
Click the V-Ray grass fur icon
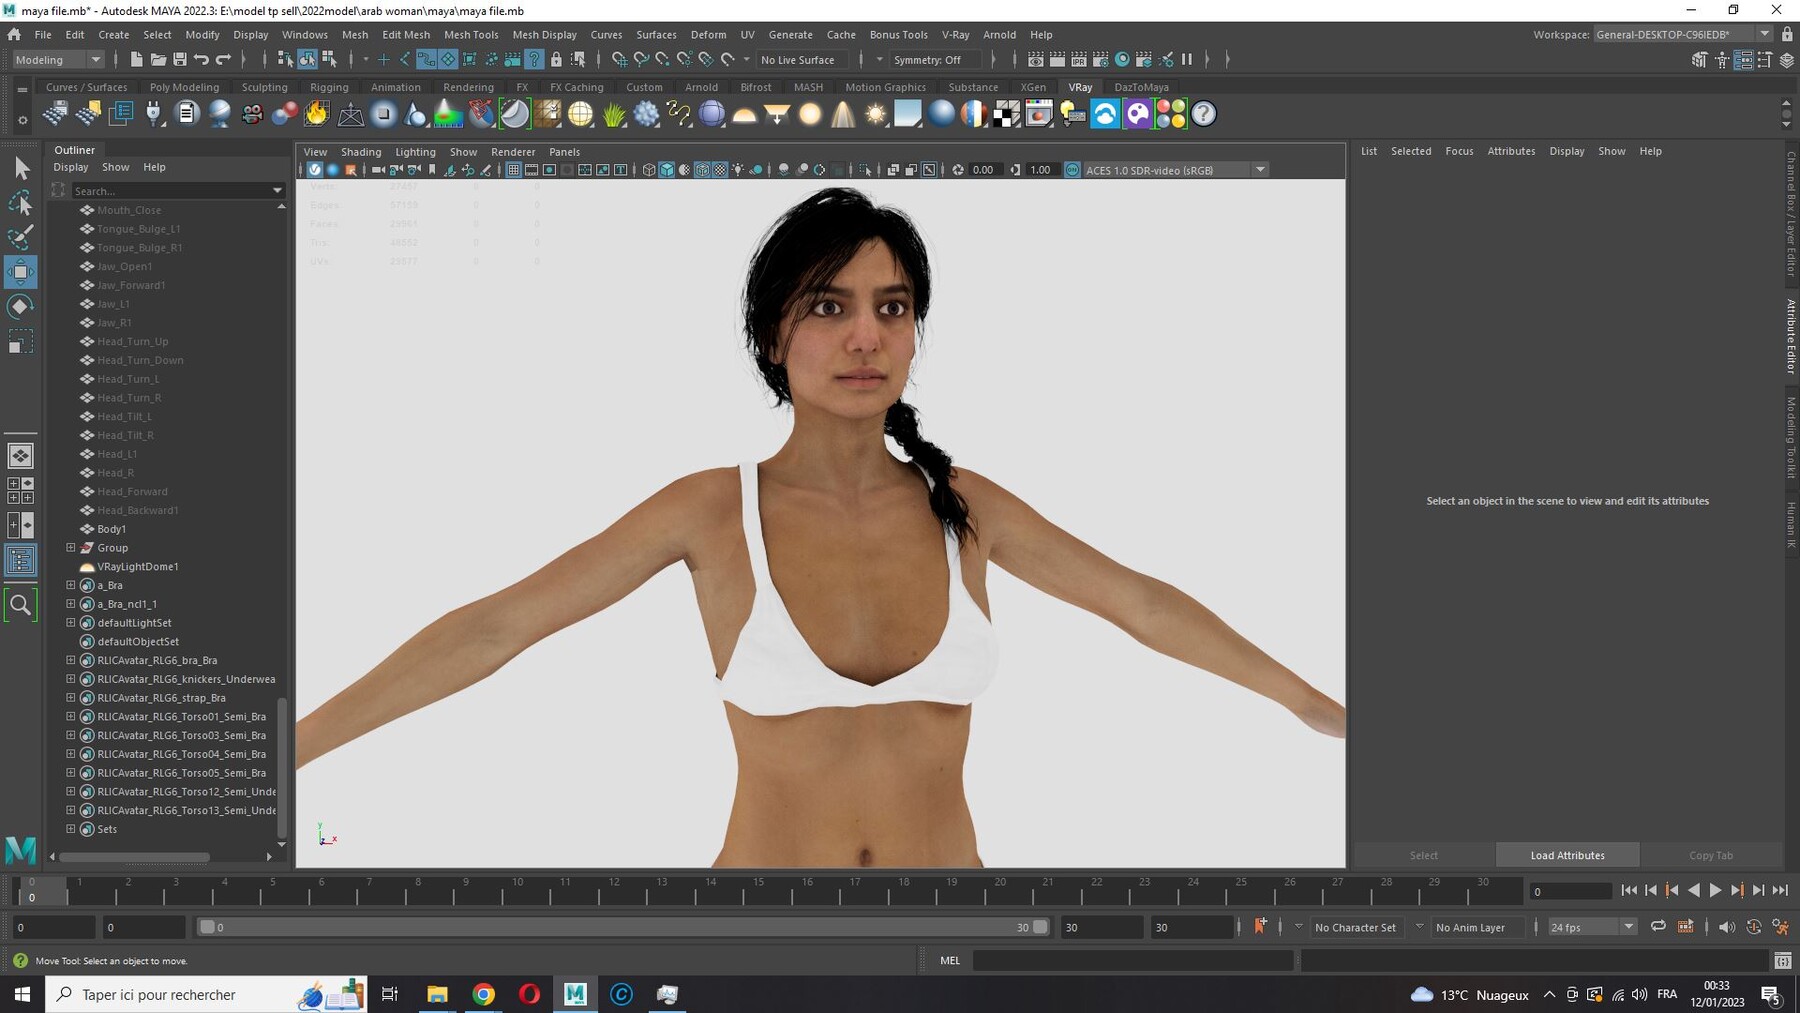pos(613,114)
